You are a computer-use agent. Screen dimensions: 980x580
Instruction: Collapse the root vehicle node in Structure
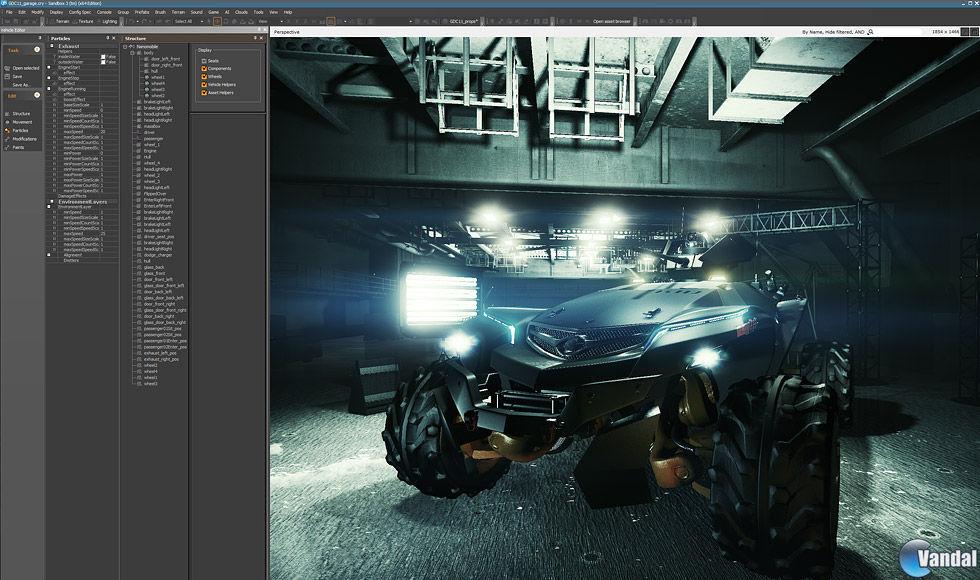pos(125,47)
